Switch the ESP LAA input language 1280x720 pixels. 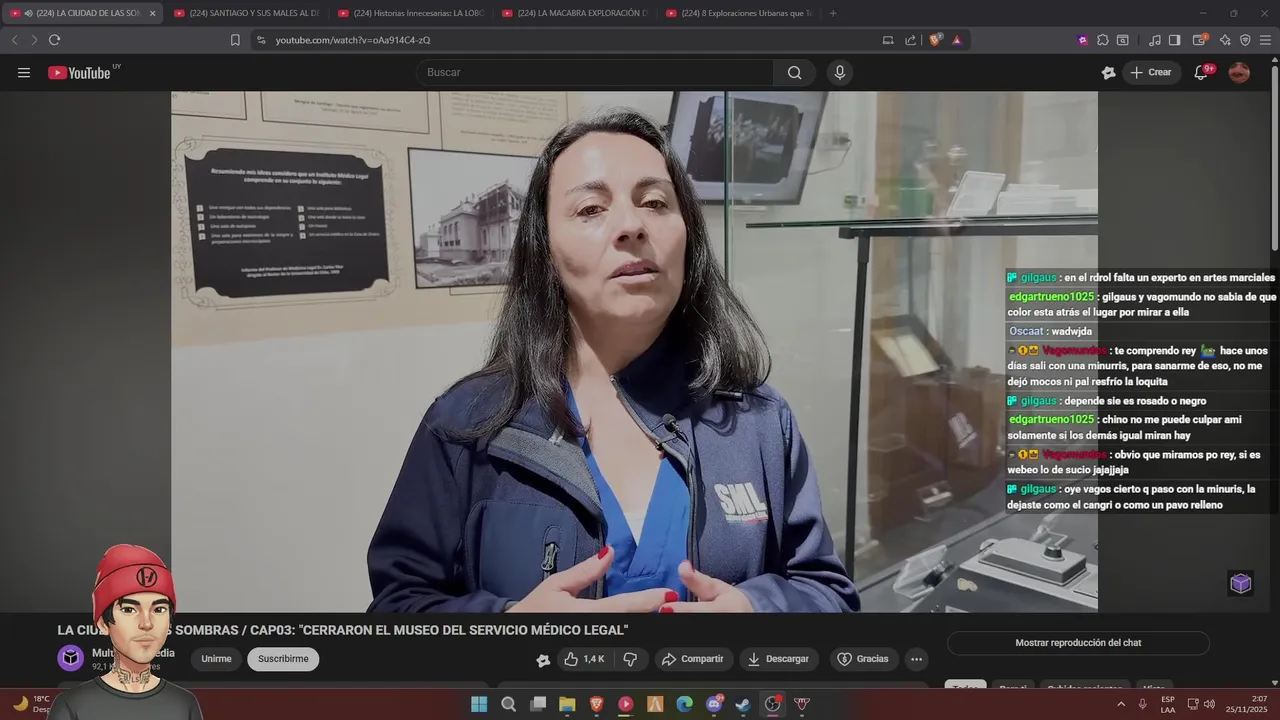[x=1168, y=704]
